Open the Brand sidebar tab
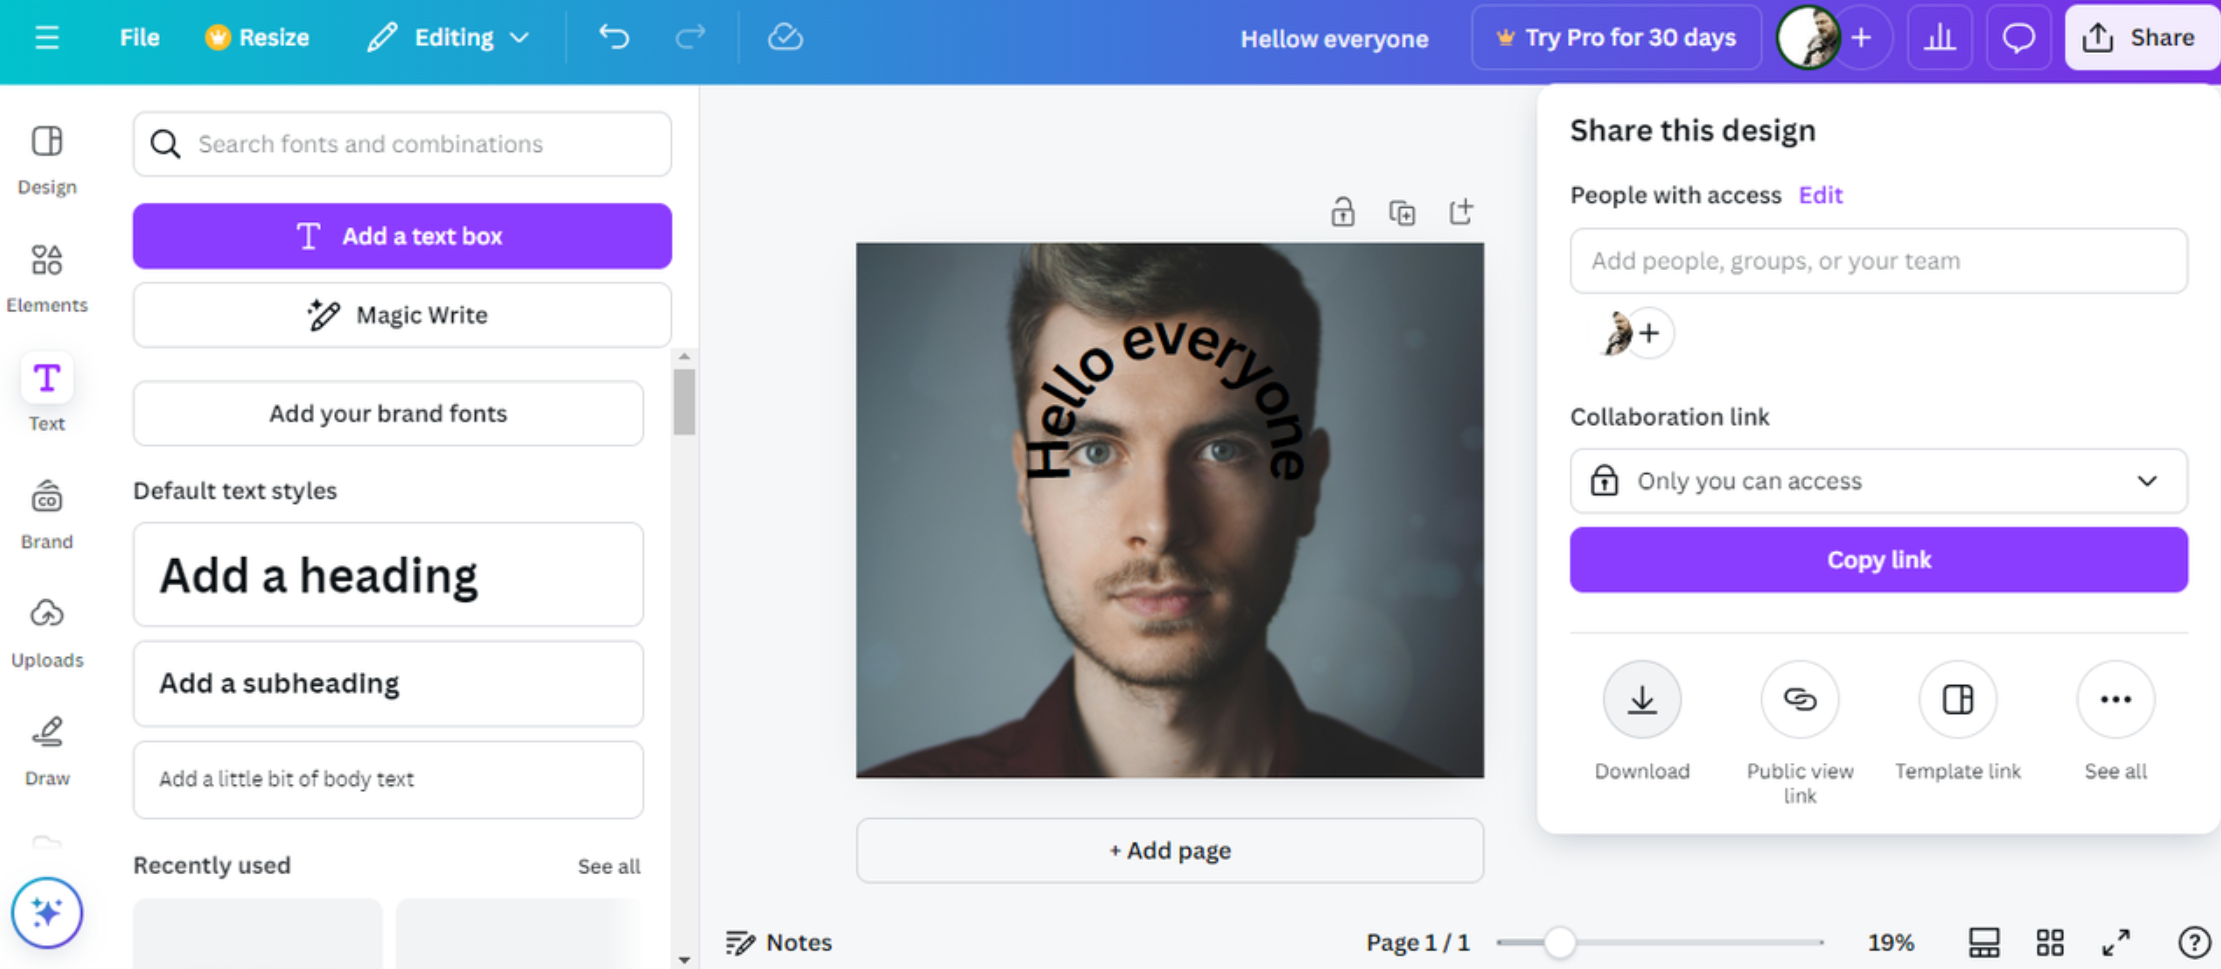Screen dimensions: 2221x969 (47, 514)
